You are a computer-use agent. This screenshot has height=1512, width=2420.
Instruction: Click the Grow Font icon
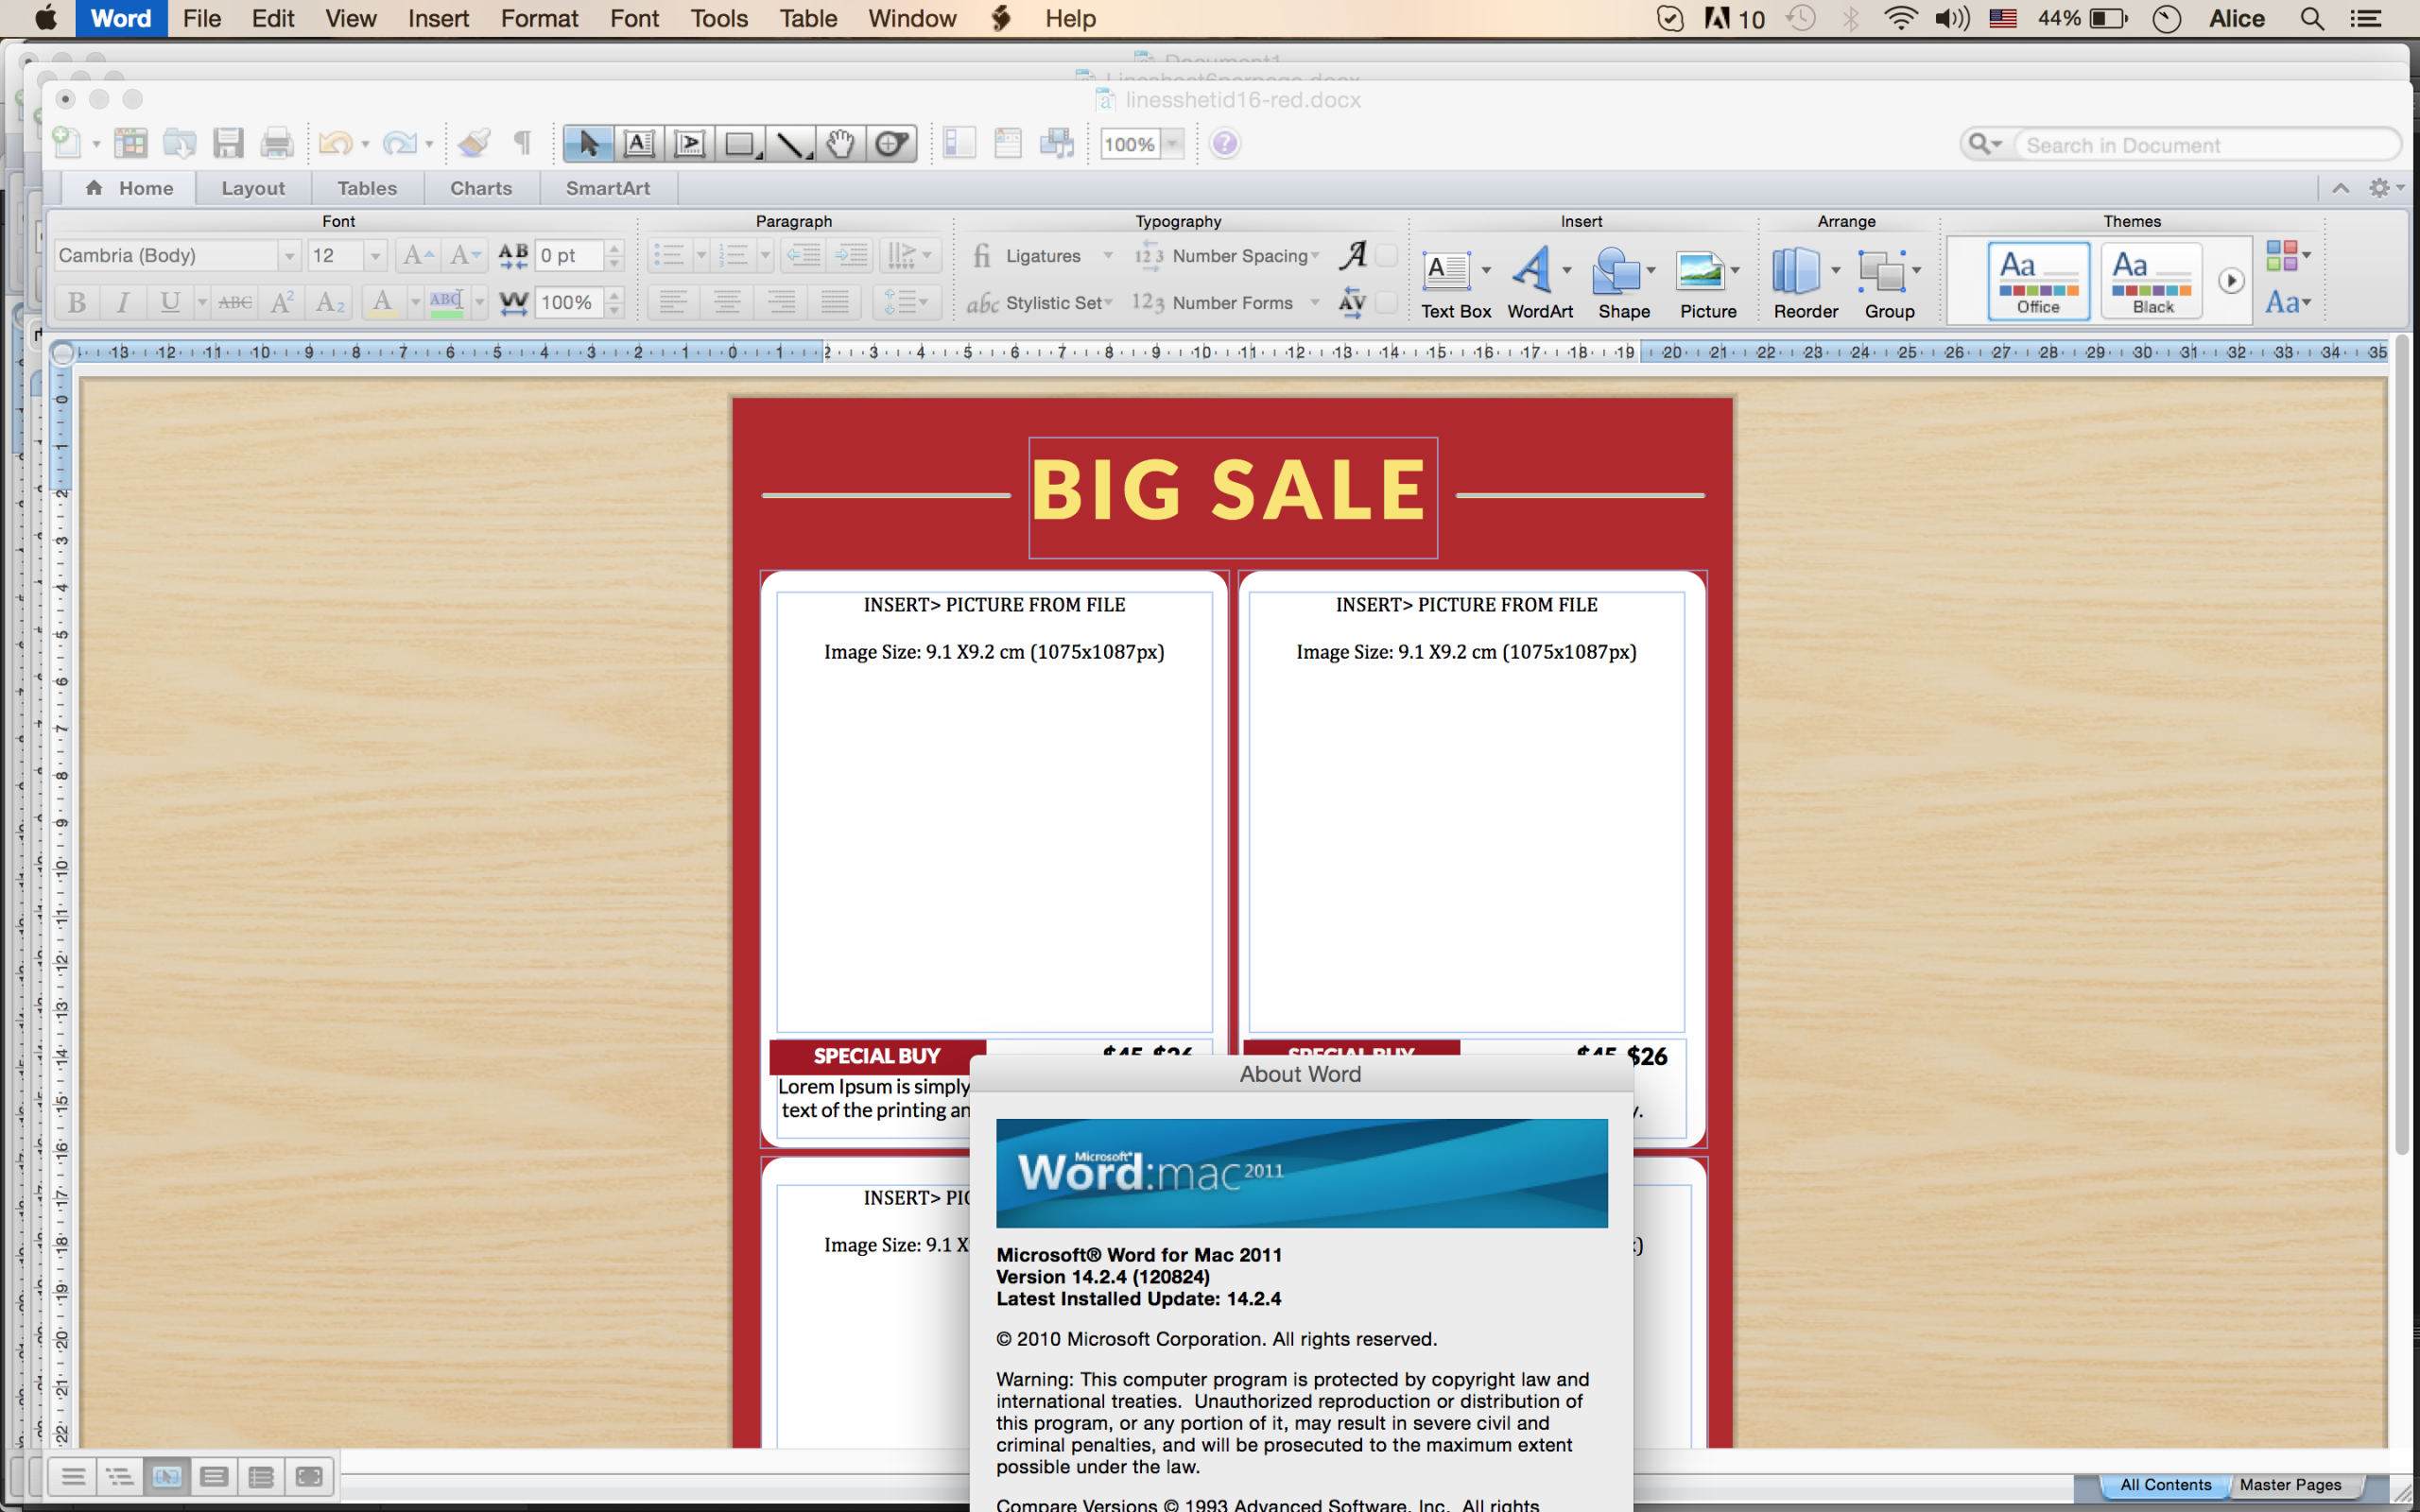coord(417,256)
